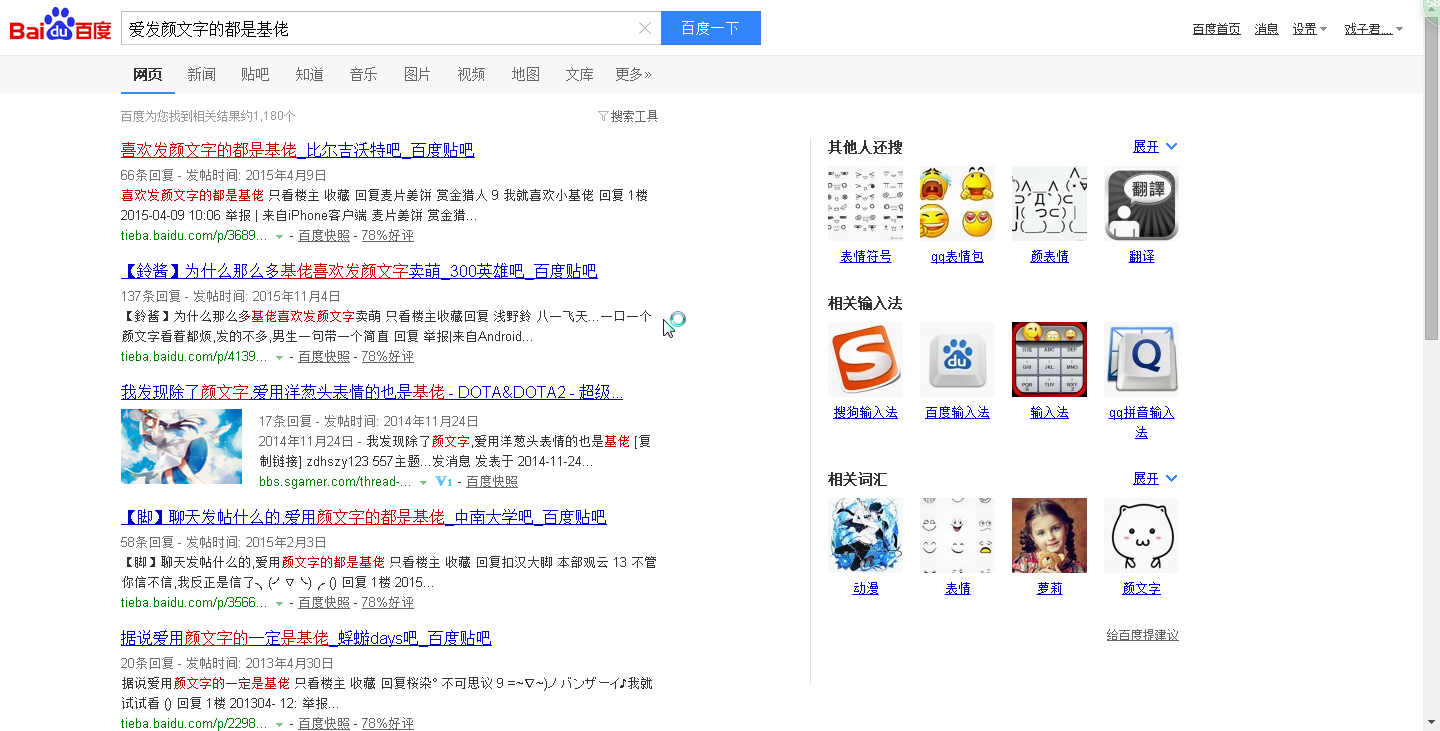
Task: Open the 表情符号 emoticon thumbnail
Action: click(865, 204)
